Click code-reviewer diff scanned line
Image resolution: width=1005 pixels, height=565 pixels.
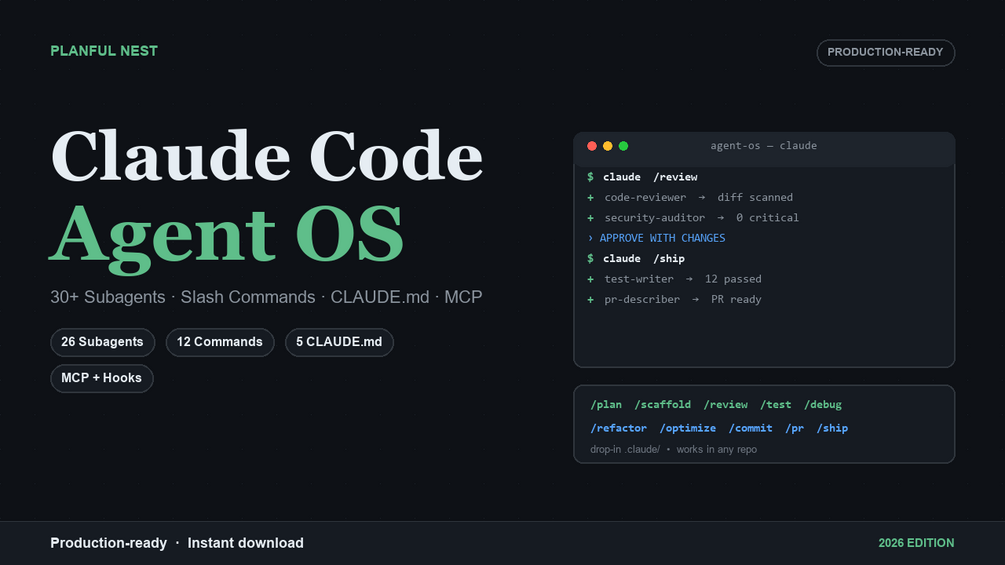pyautogui.click(x=690, y=197)
